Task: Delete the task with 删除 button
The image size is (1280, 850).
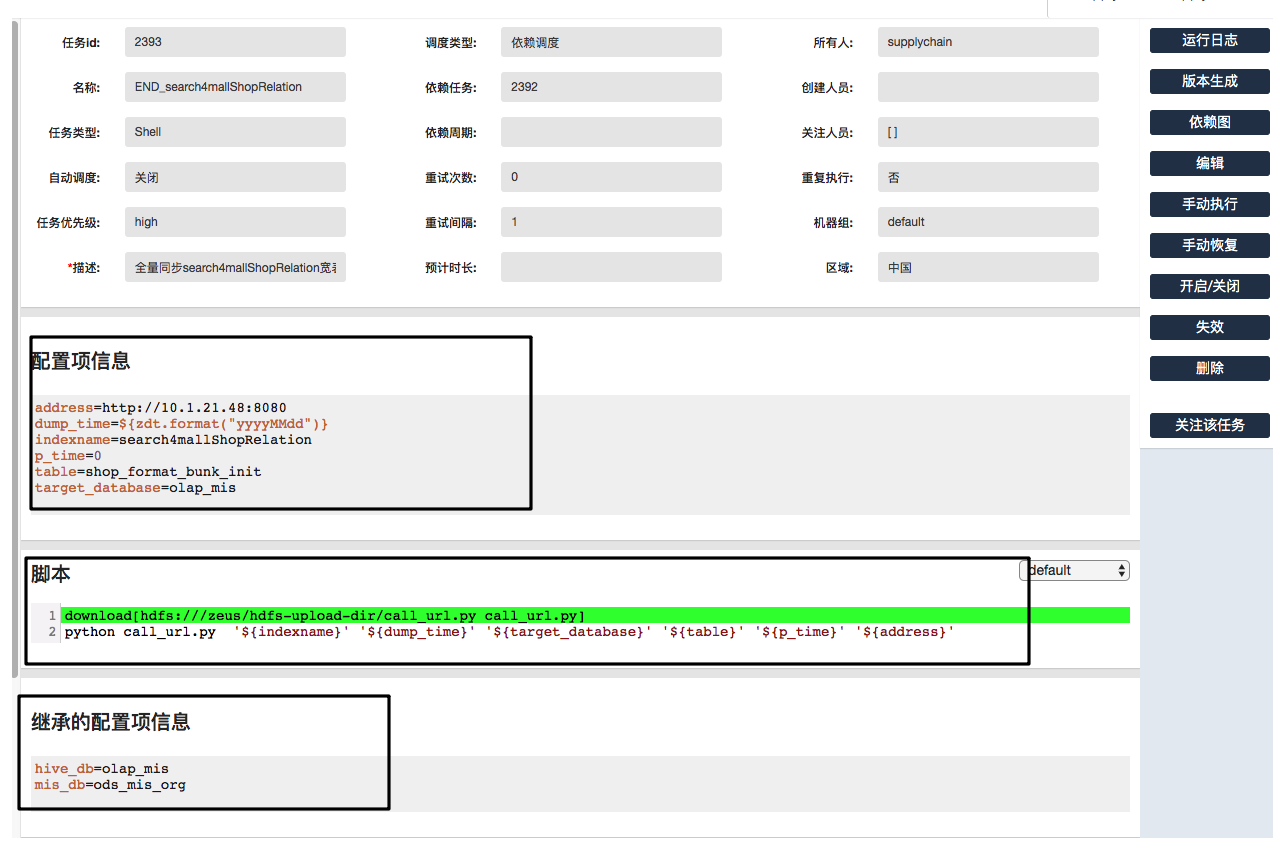Action: tap(1209, 368)
